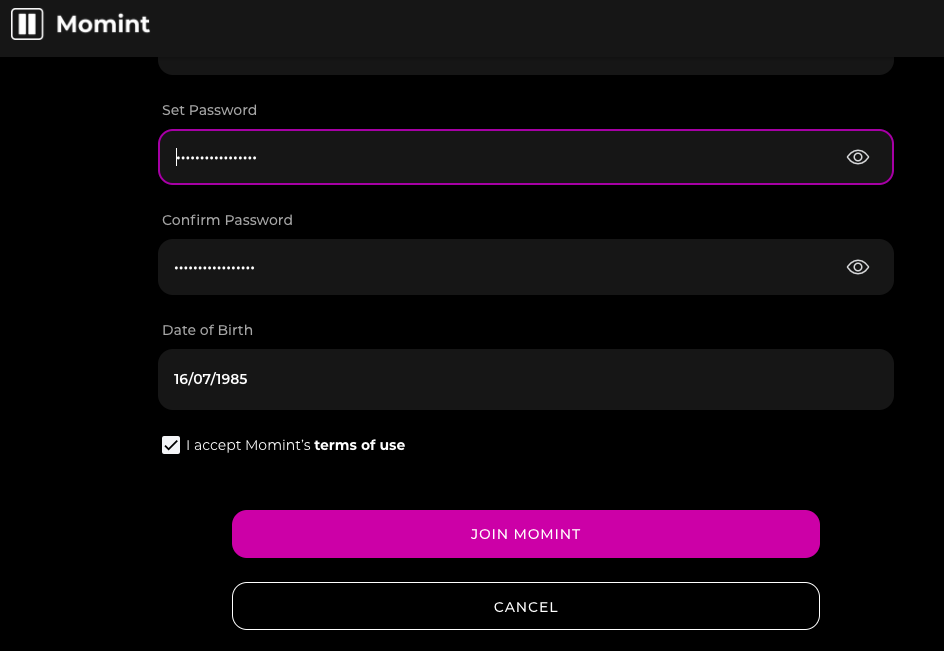Click the CANCEL button
This screenshot has width=944, height=651.
[x=526, y=606]
